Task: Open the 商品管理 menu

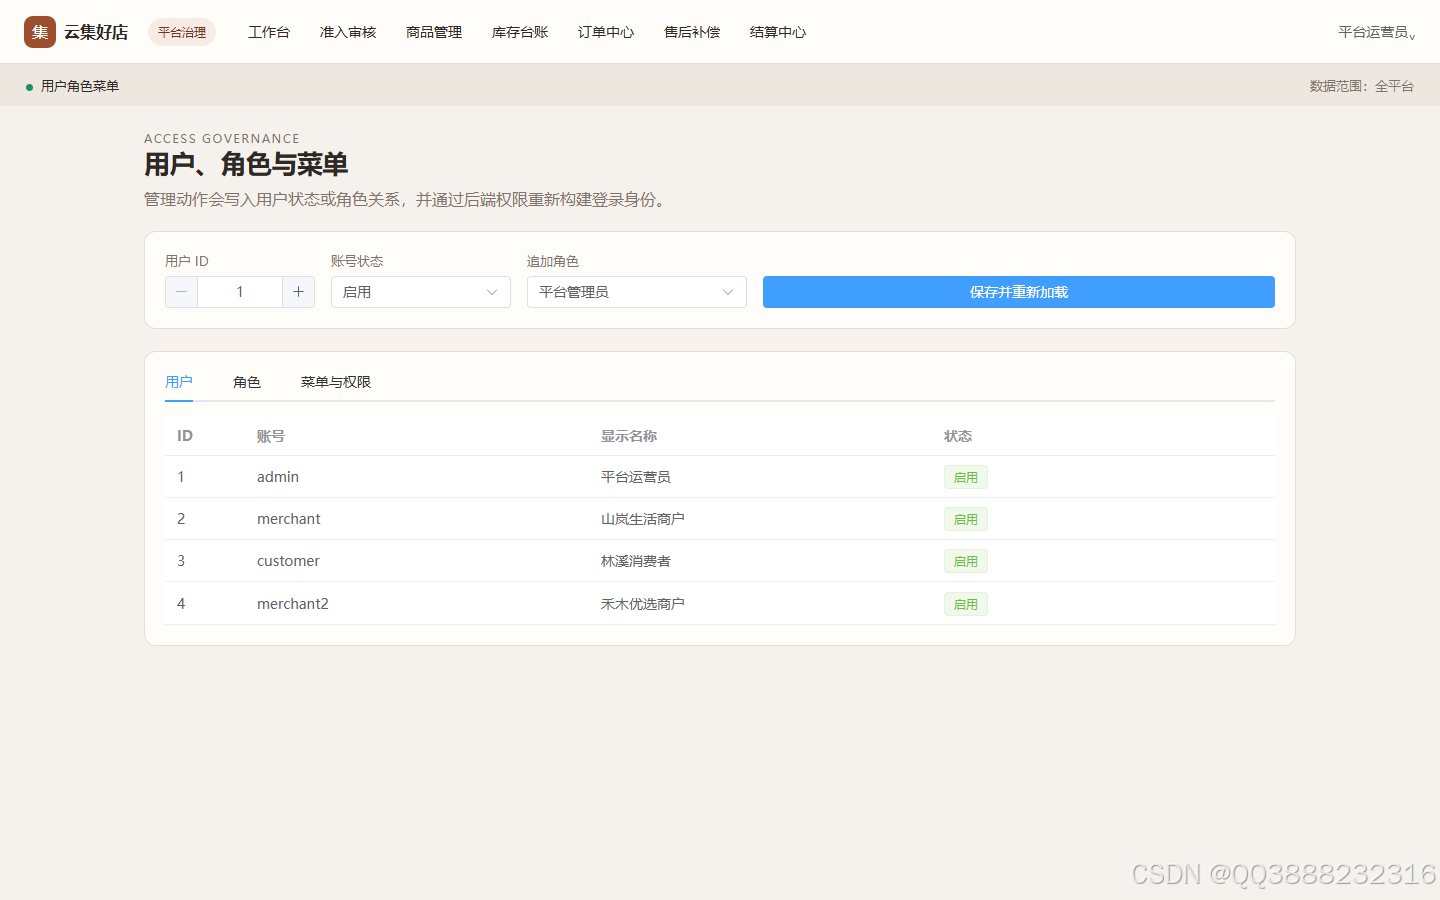Action: coord(434,32)
